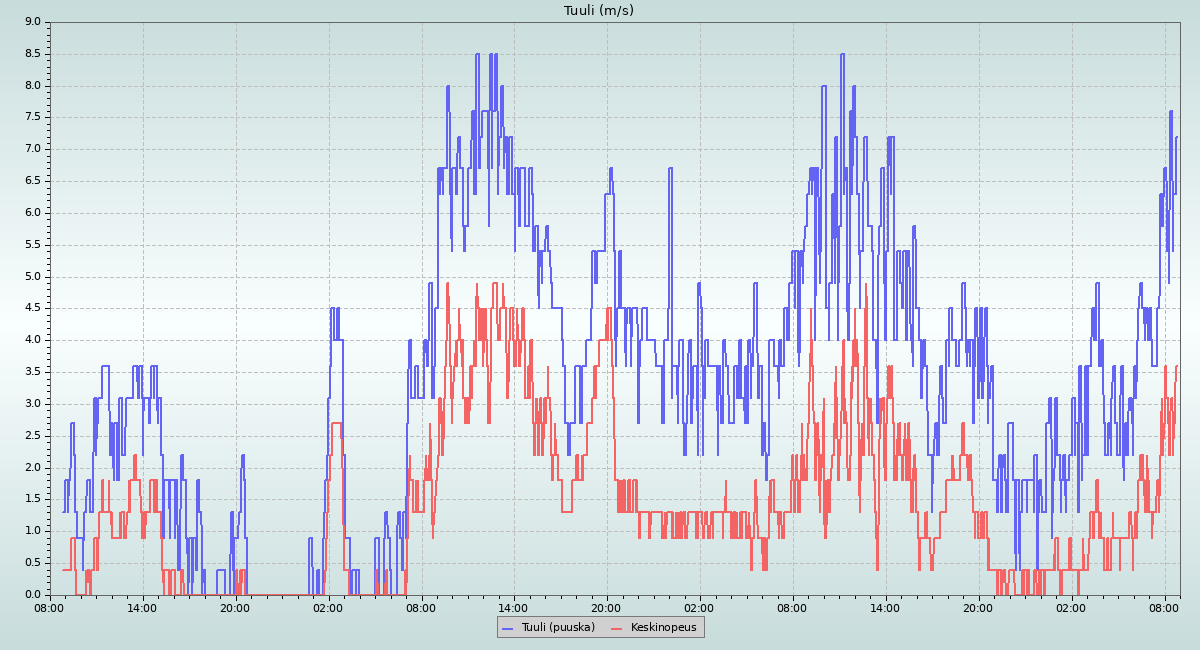Click the first 14:00 x-axis time label

[x=142, y=607]
